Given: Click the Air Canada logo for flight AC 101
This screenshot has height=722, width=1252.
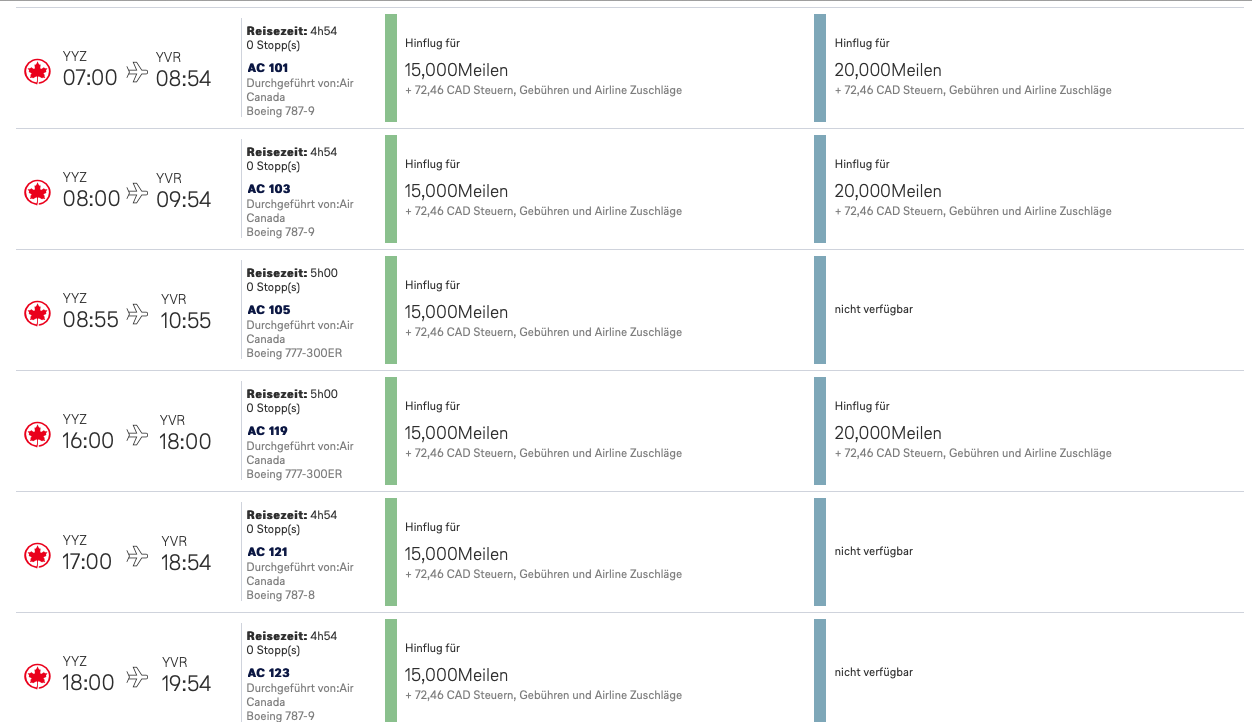Looking at the screenshot, I should (37, 71).
